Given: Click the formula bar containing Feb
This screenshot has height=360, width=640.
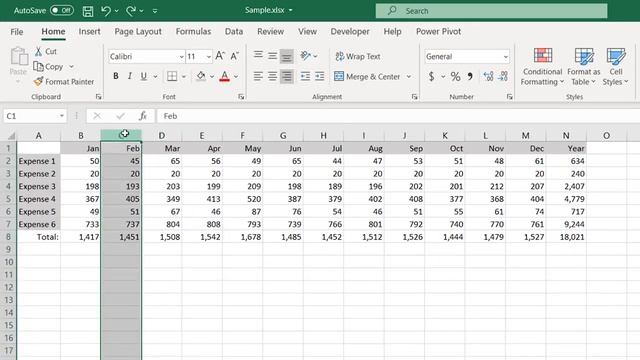Looking at the screenshot, I should pyautogui.click(x=398, y=116).
